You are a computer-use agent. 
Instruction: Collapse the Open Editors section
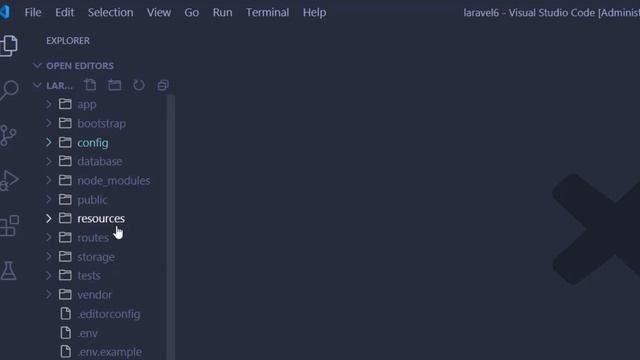point(37,65)
